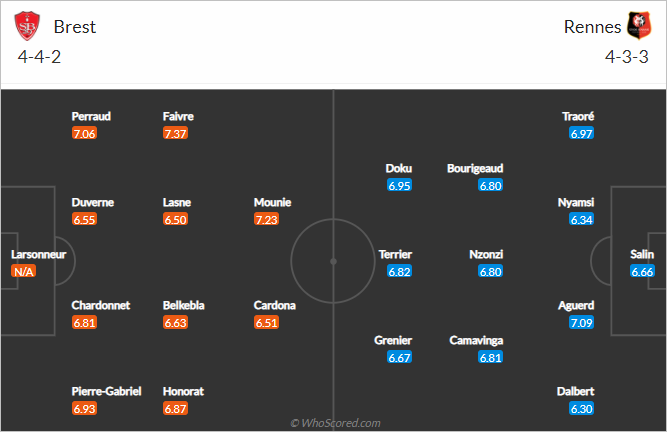Screen dimensions: 667x432
Task: Click Dalbert's 6.30 rating badge
Action: [581, 409]
